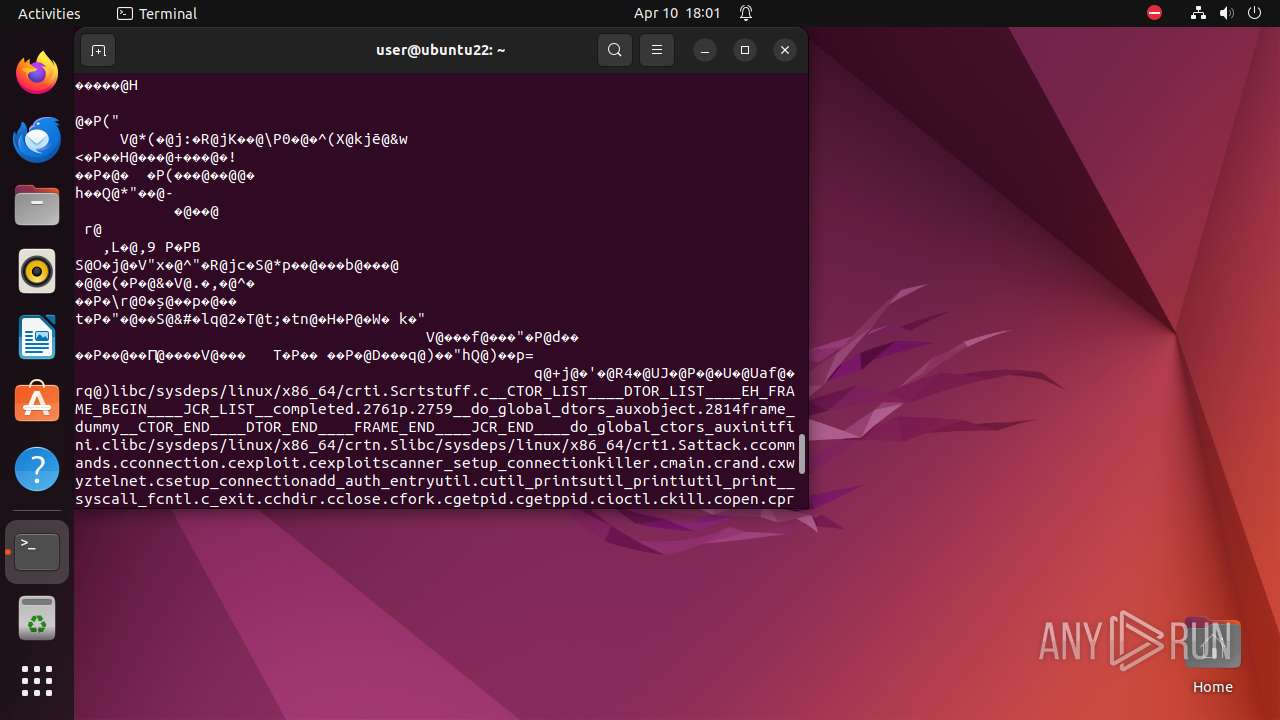Open the power system menu
The width and height of the screenshot is (1280, 720).
pos(1255,14)
